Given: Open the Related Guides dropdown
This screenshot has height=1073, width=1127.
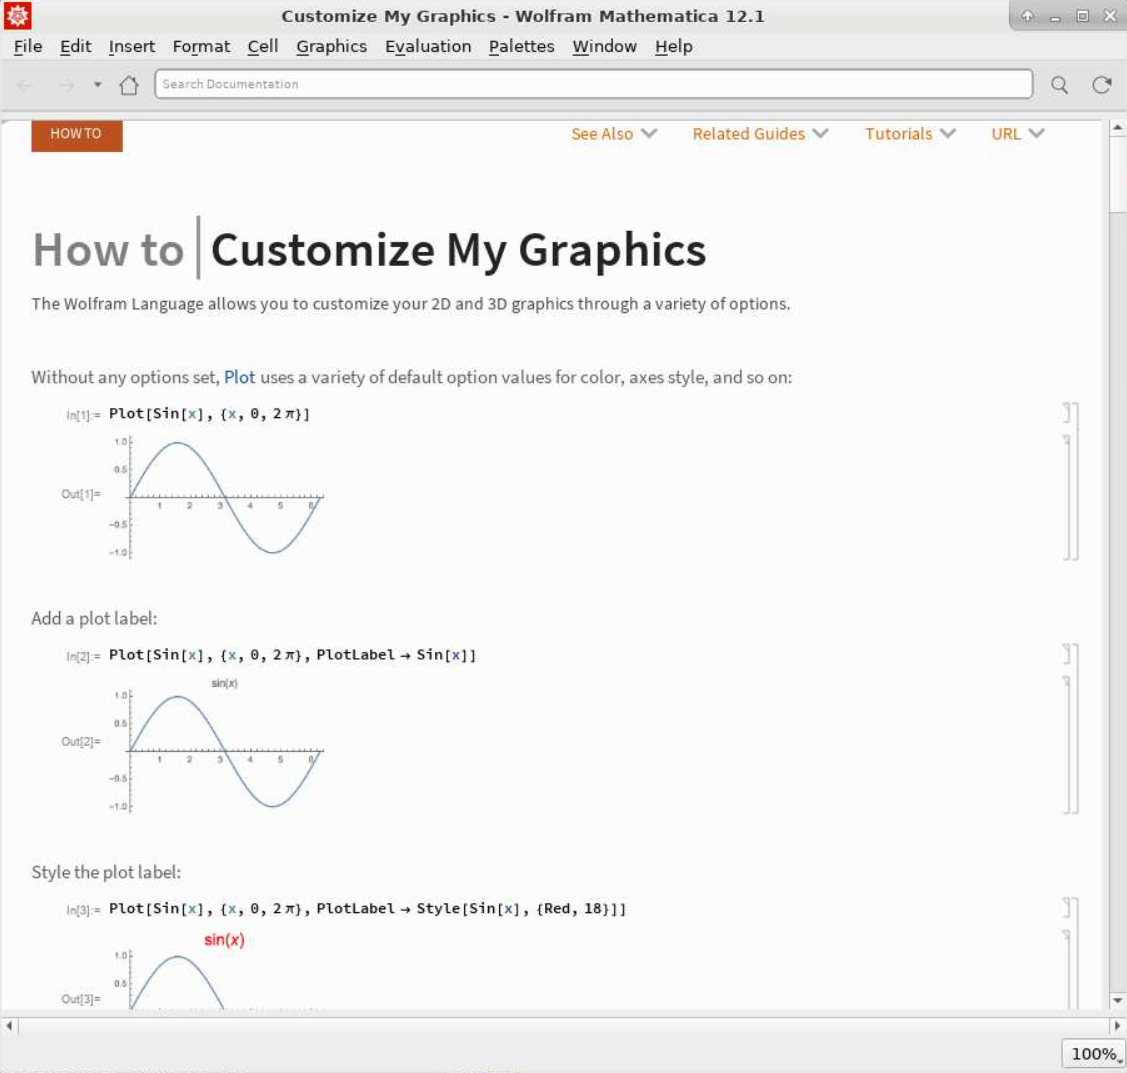Looking at the screenshot, I should pos(758,133).
